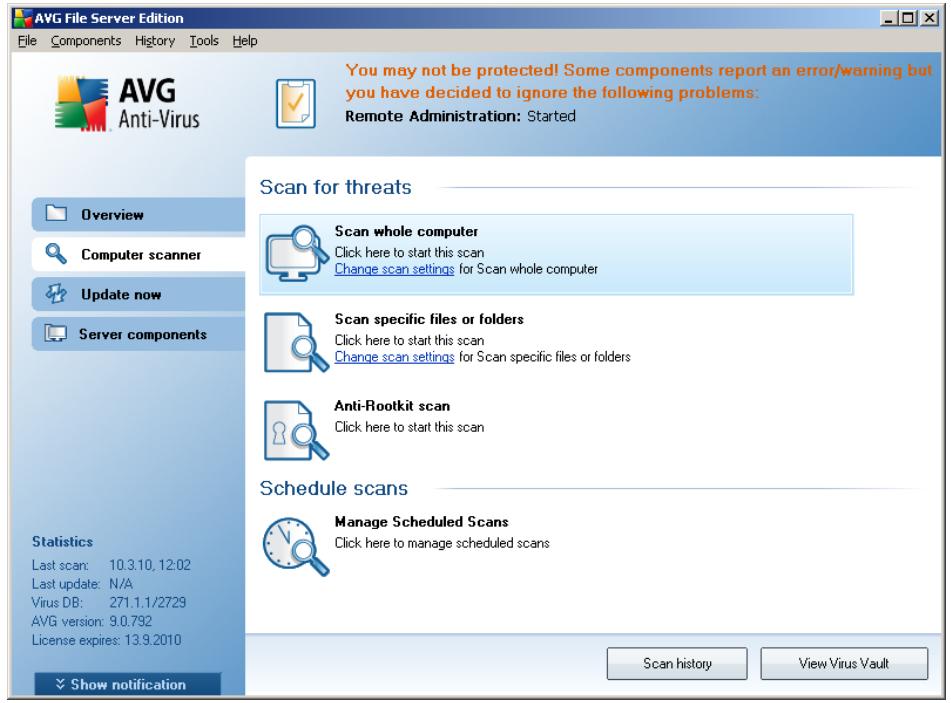The height and width of the screenshot is (703, 951).
Task: Change scan settings for specific files or folders
Action: tap(394, 357)
